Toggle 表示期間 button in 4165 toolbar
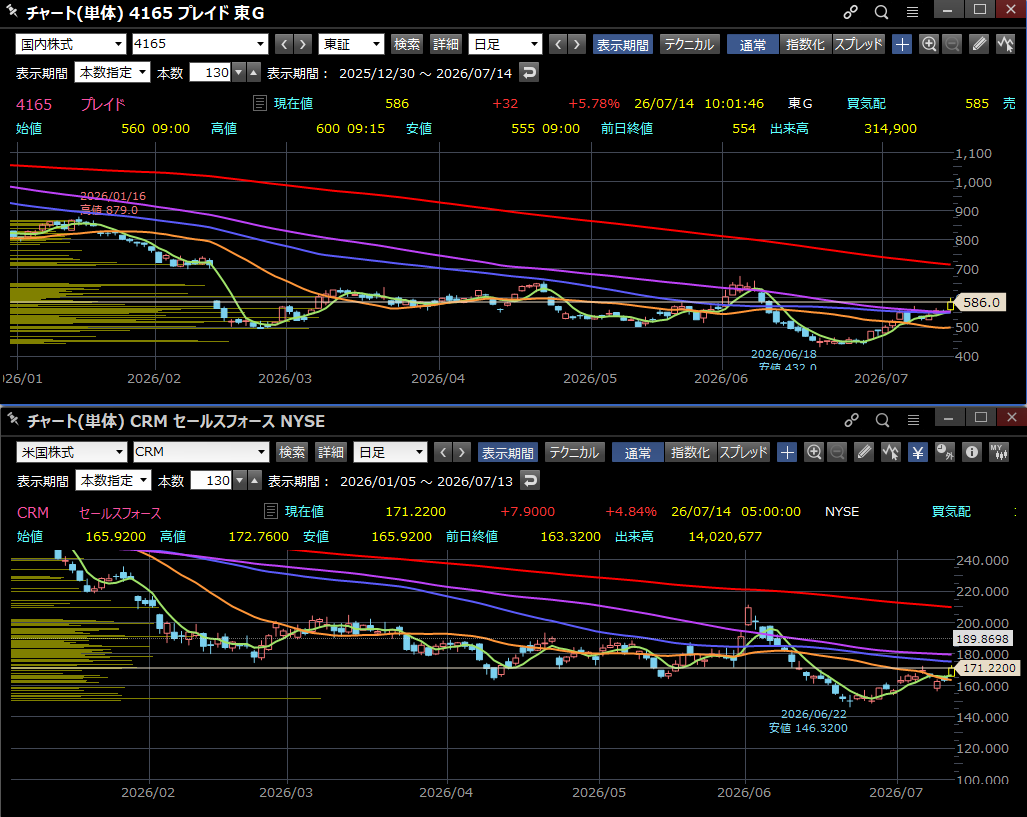This screenshot has width=1027, height=817. point(622,44)
